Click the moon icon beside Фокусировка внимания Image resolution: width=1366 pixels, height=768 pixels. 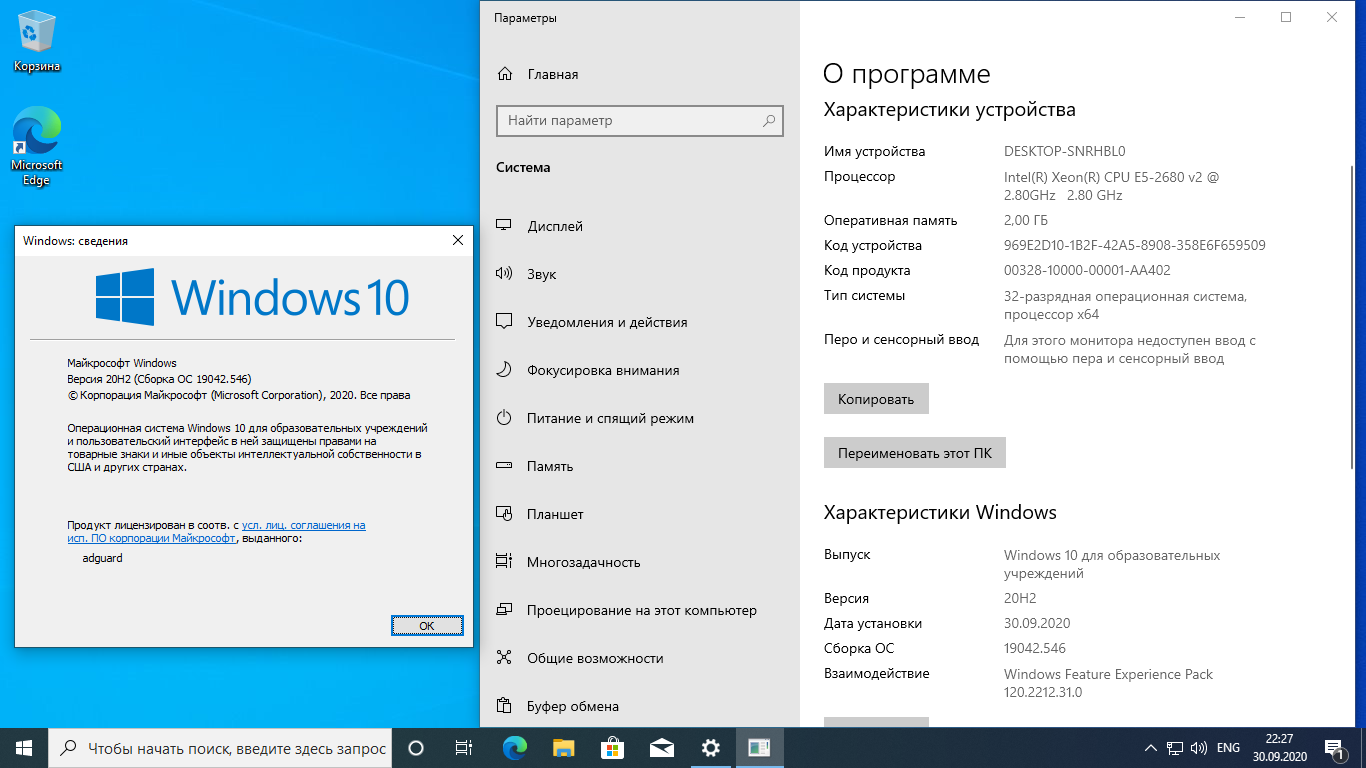tap(505, 370)
